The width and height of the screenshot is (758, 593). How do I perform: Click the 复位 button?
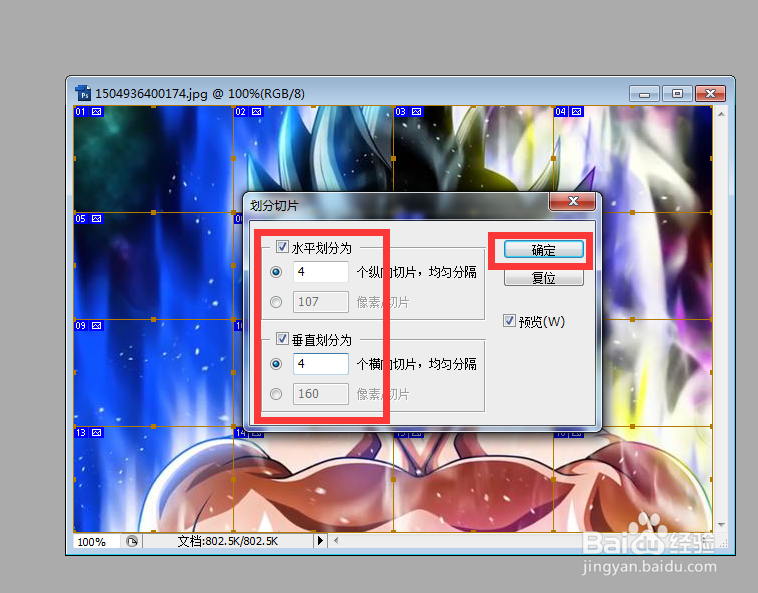point(543,277)
